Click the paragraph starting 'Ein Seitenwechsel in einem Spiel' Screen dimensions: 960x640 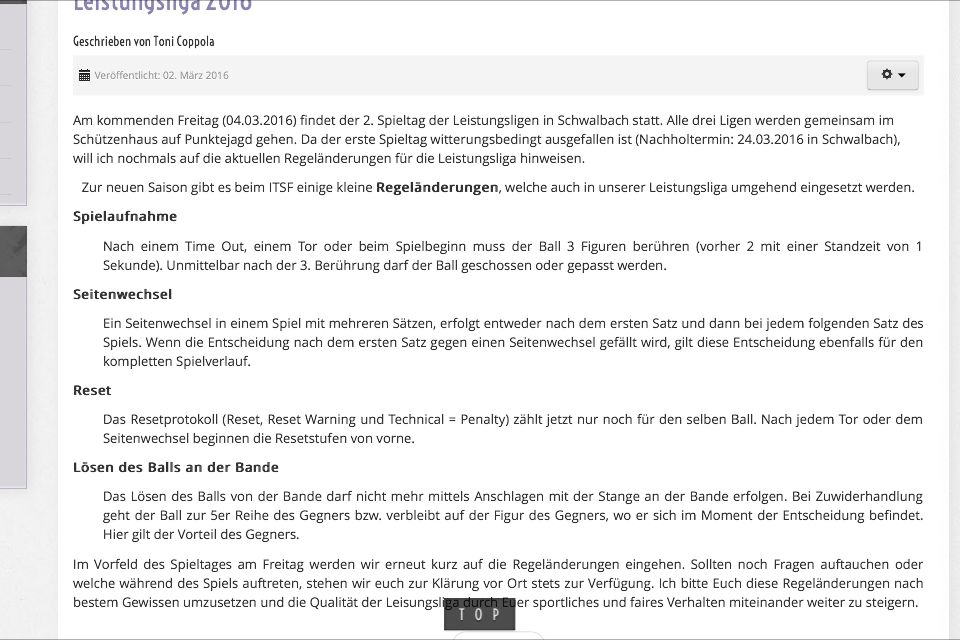[x=512, y=342]
